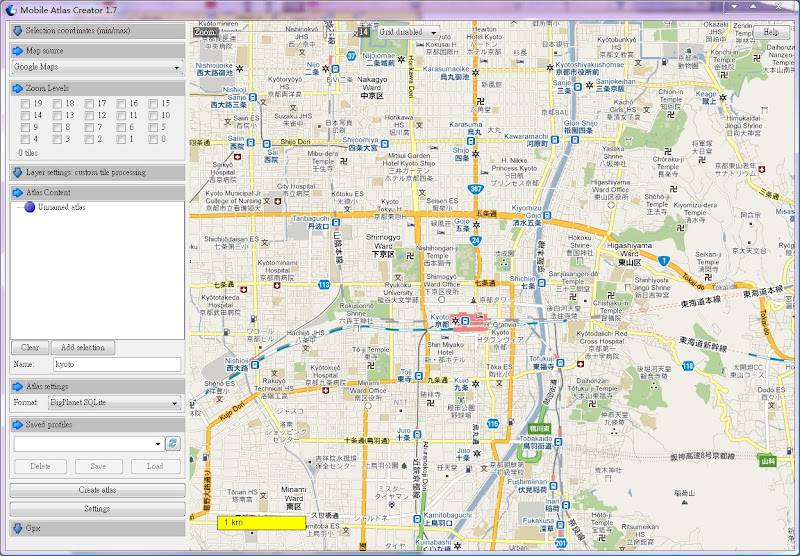
Task: Click the Nishioji station icon
Action: coord(255,365)
